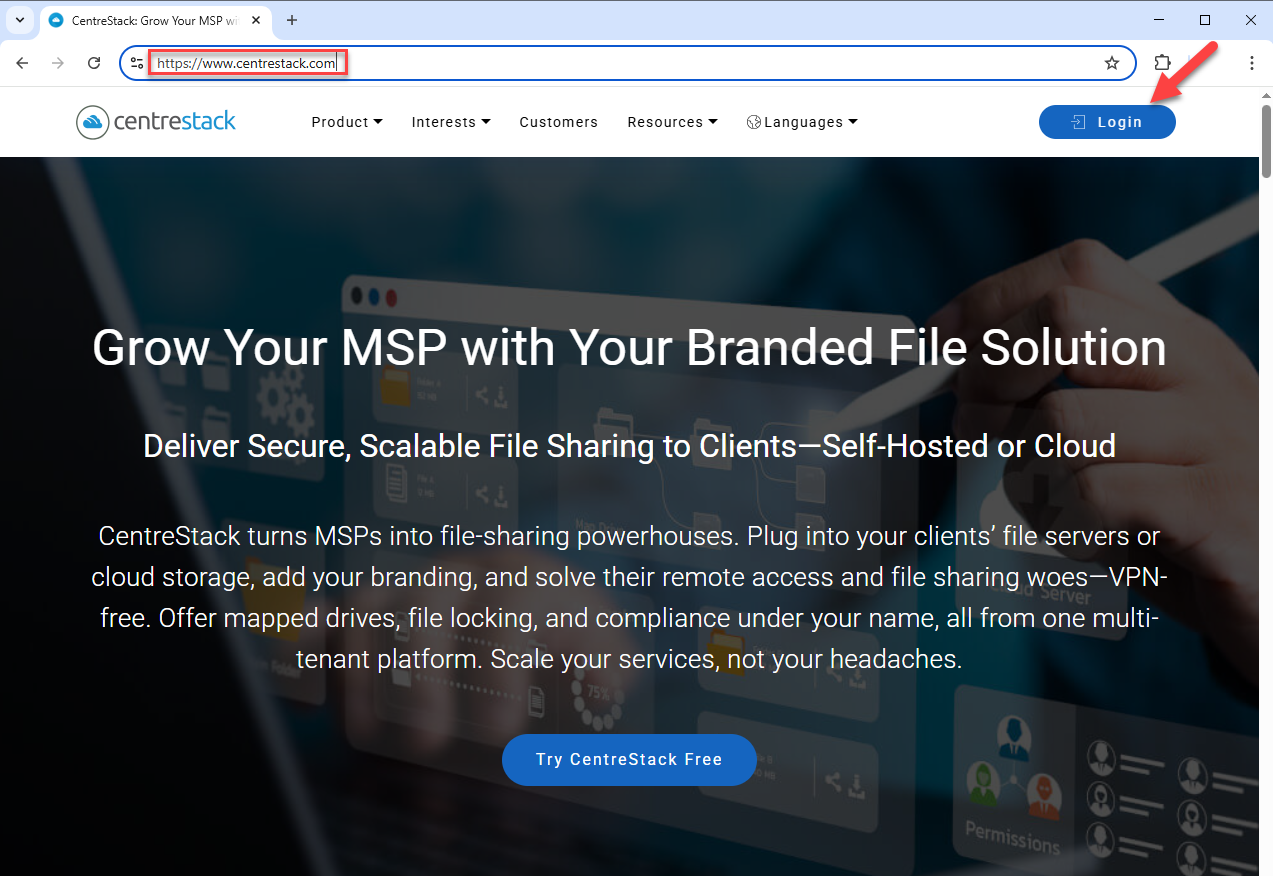Screen dimensions: 1273x876
Task: Open Chrome three-dot menu
Action: pos(1251,63)
